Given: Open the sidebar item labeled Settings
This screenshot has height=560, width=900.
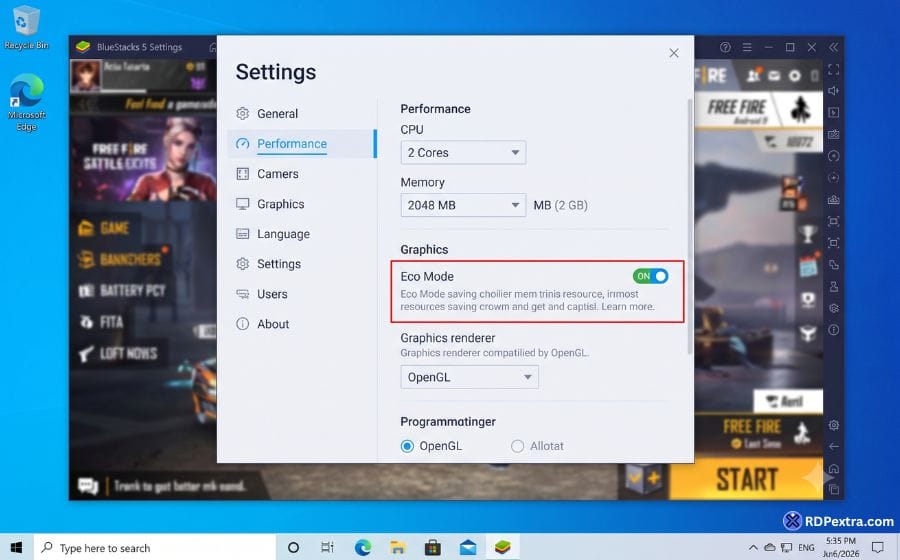Looking at the screenshot, I should pyautogui.click(x=278, y=264).
